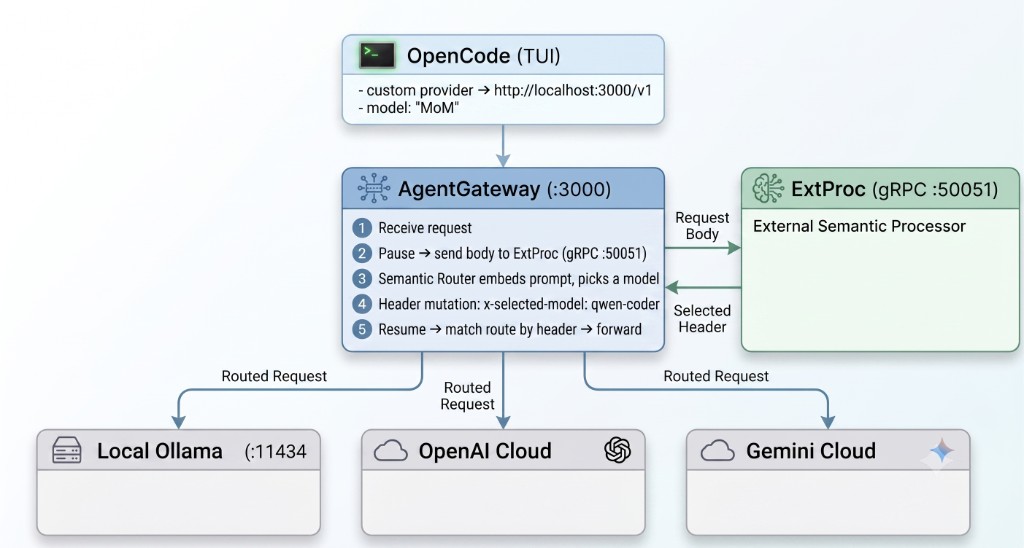Select the 'OpenAI Cloud' title
1024x548 pixels.
[485, 451]
